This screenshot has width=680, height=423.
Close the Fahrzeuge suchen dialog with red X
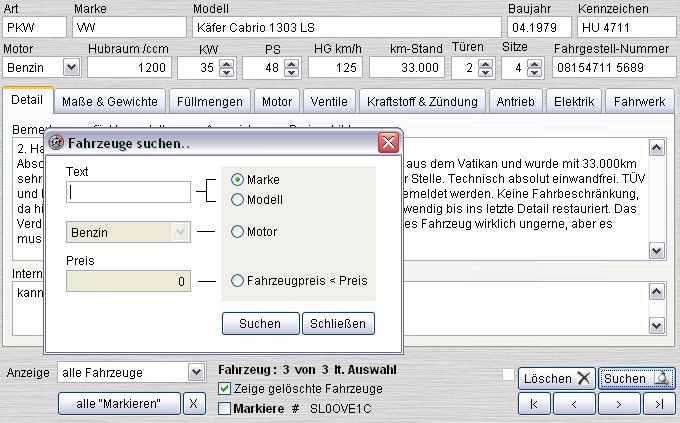[389, 143]
